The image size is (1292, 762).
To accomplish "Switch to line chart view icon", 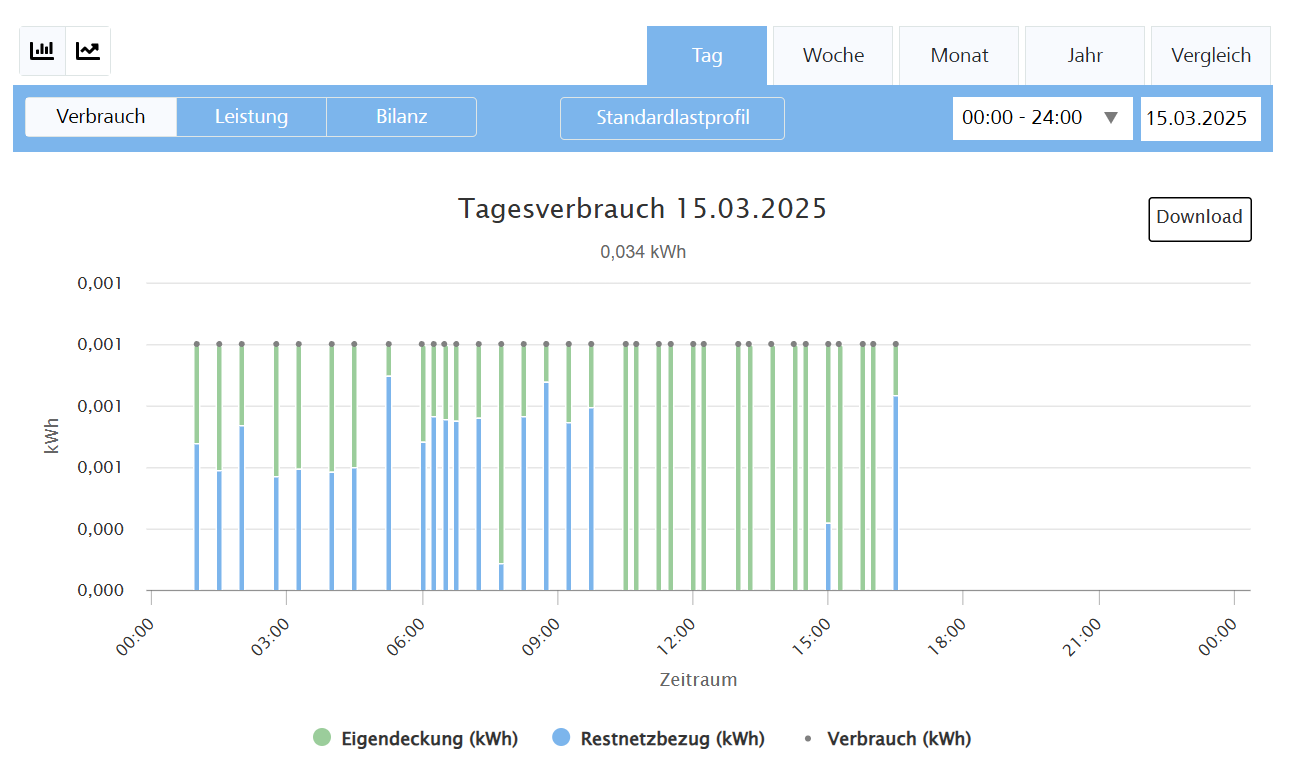I will tap(88, 51).
